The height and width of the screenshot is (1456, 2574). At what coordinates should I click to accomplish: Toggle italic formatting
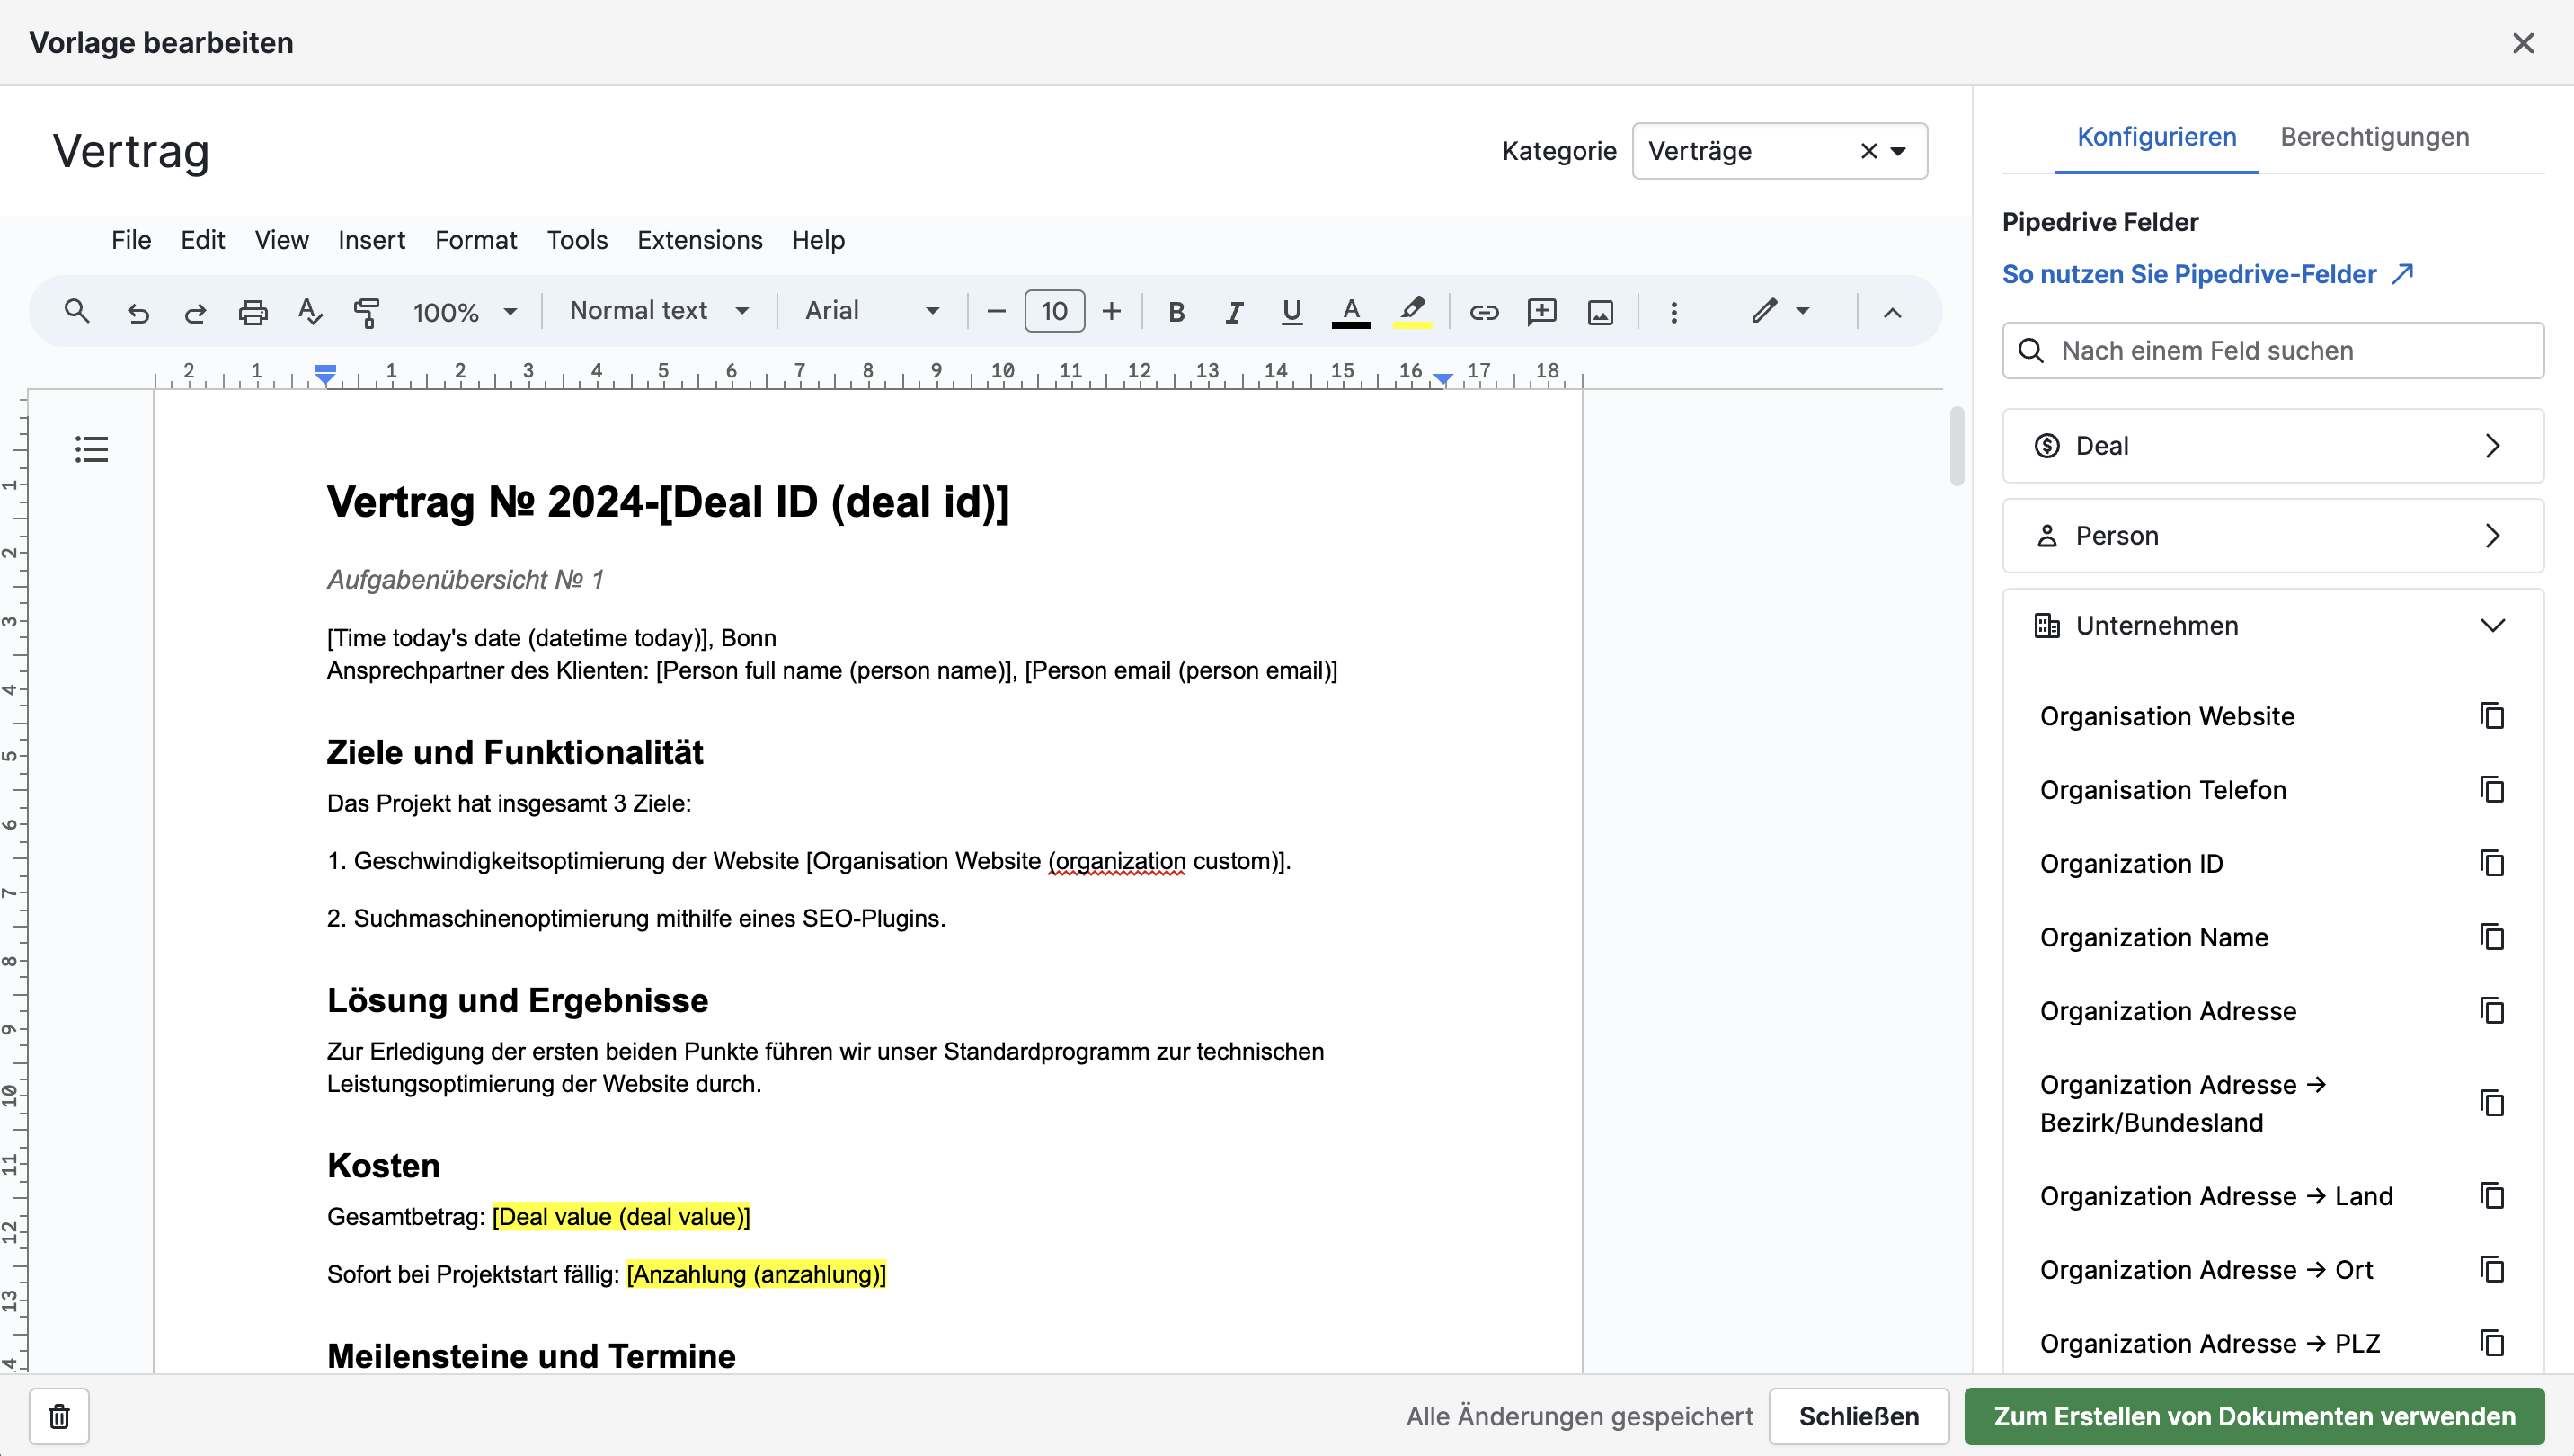1234,312
